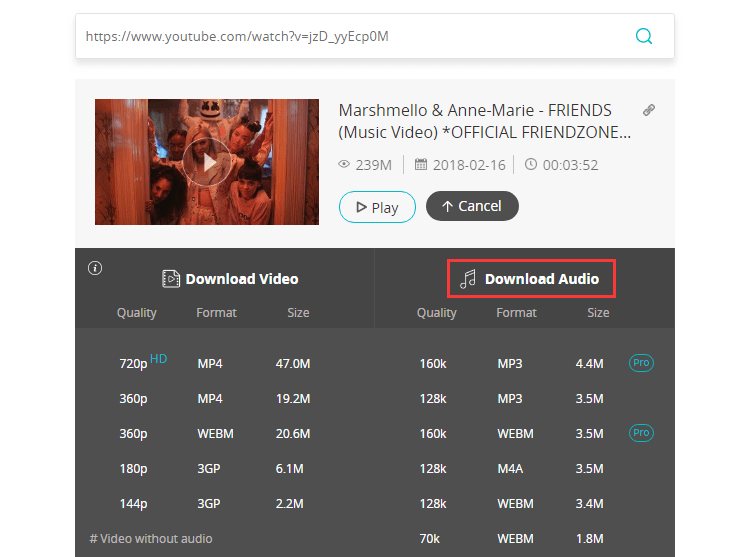The height and width of the screenshot is (557, 750).
Task: Click the MP4 format in 720p row
Action: (x=210, y=364)
